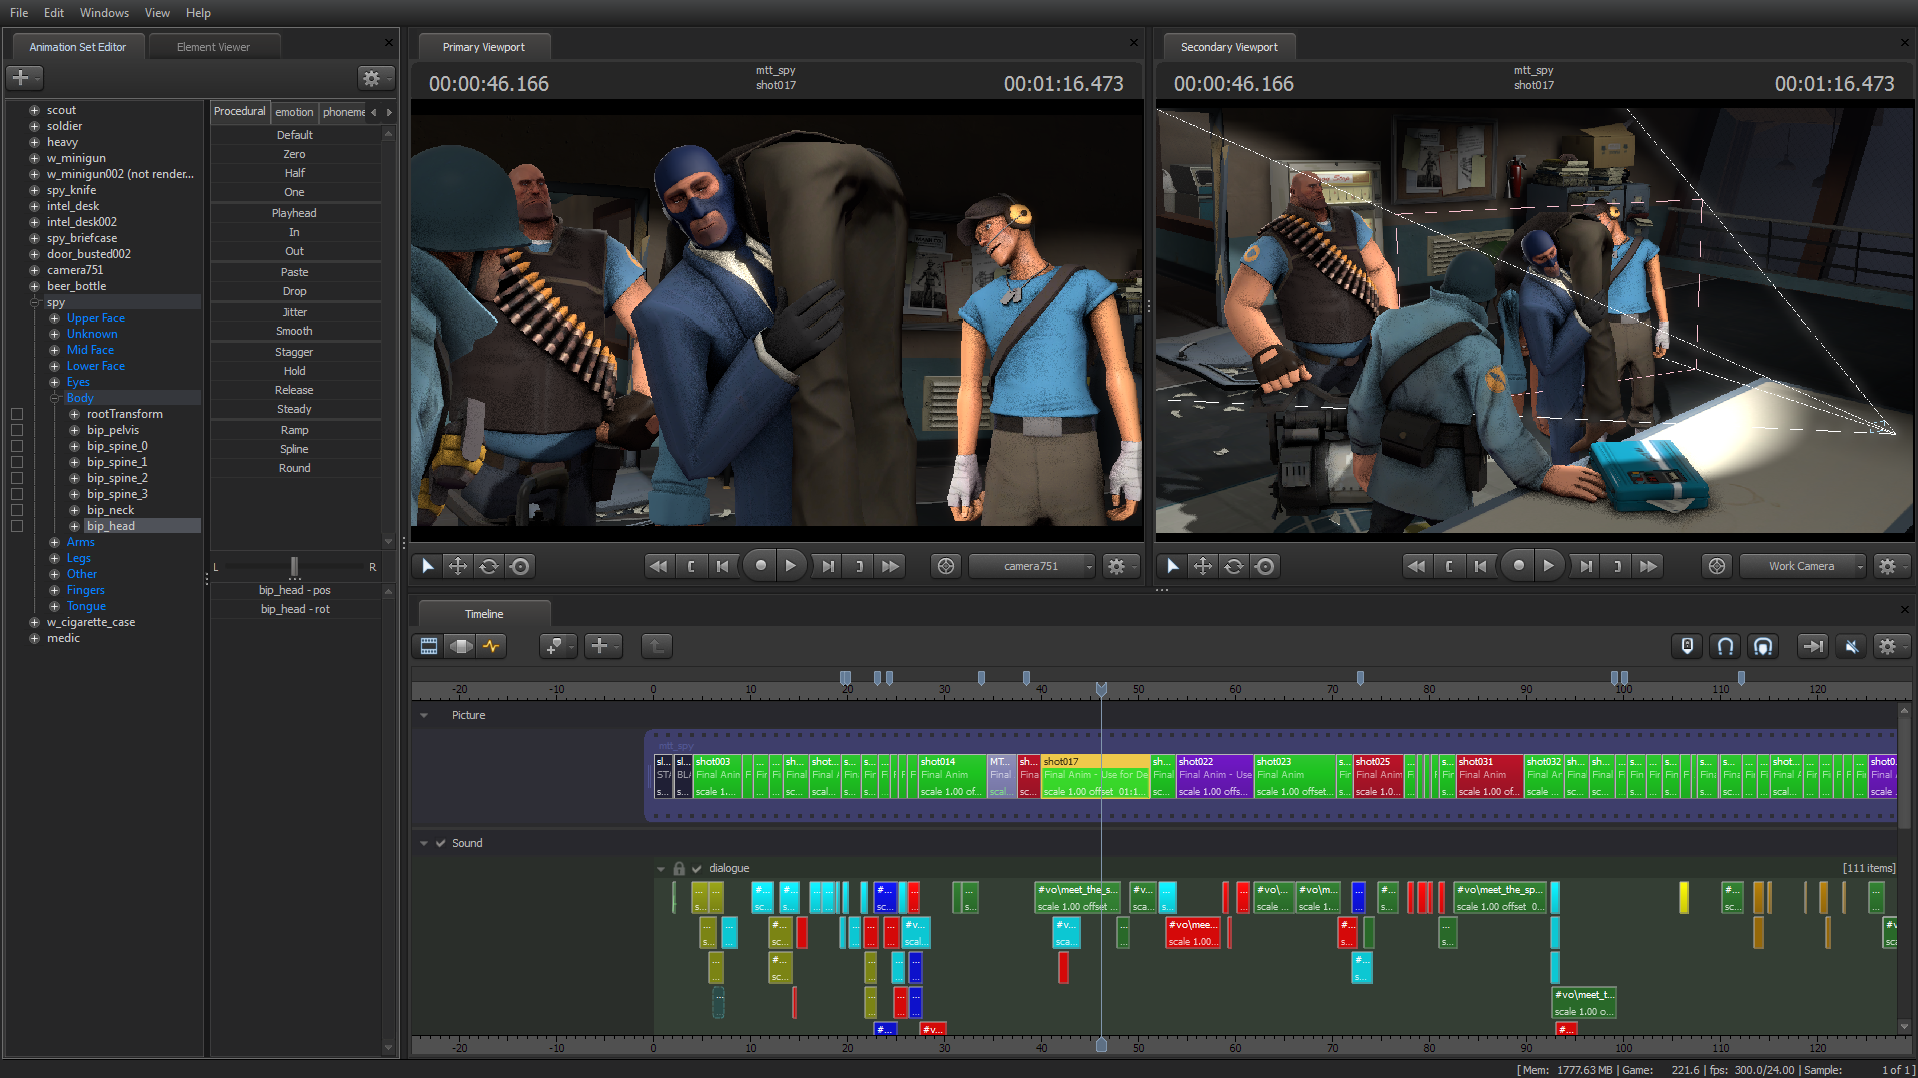The height and width of the screenshot is (1078, 1918).
Task: Enable playhead lock in the timeline toolbar
Action: 1687,645
